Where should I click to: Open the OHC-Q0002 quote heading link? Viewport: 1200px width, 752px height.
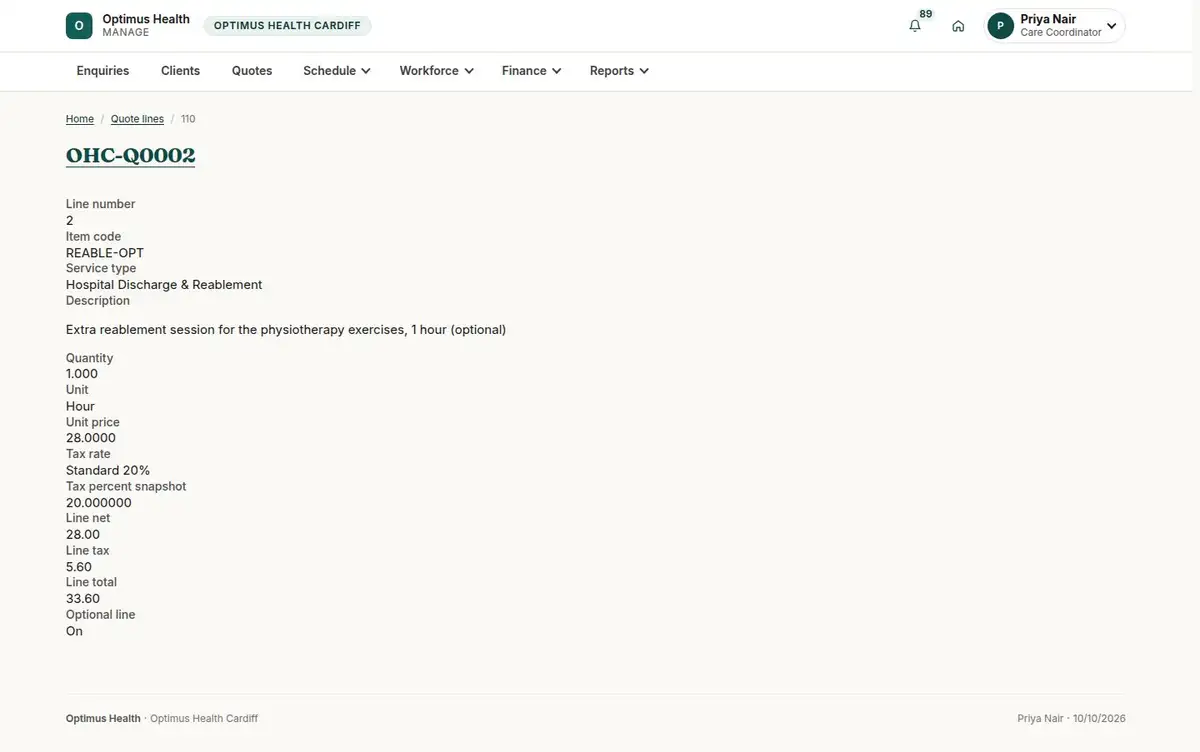coord(131,155)
